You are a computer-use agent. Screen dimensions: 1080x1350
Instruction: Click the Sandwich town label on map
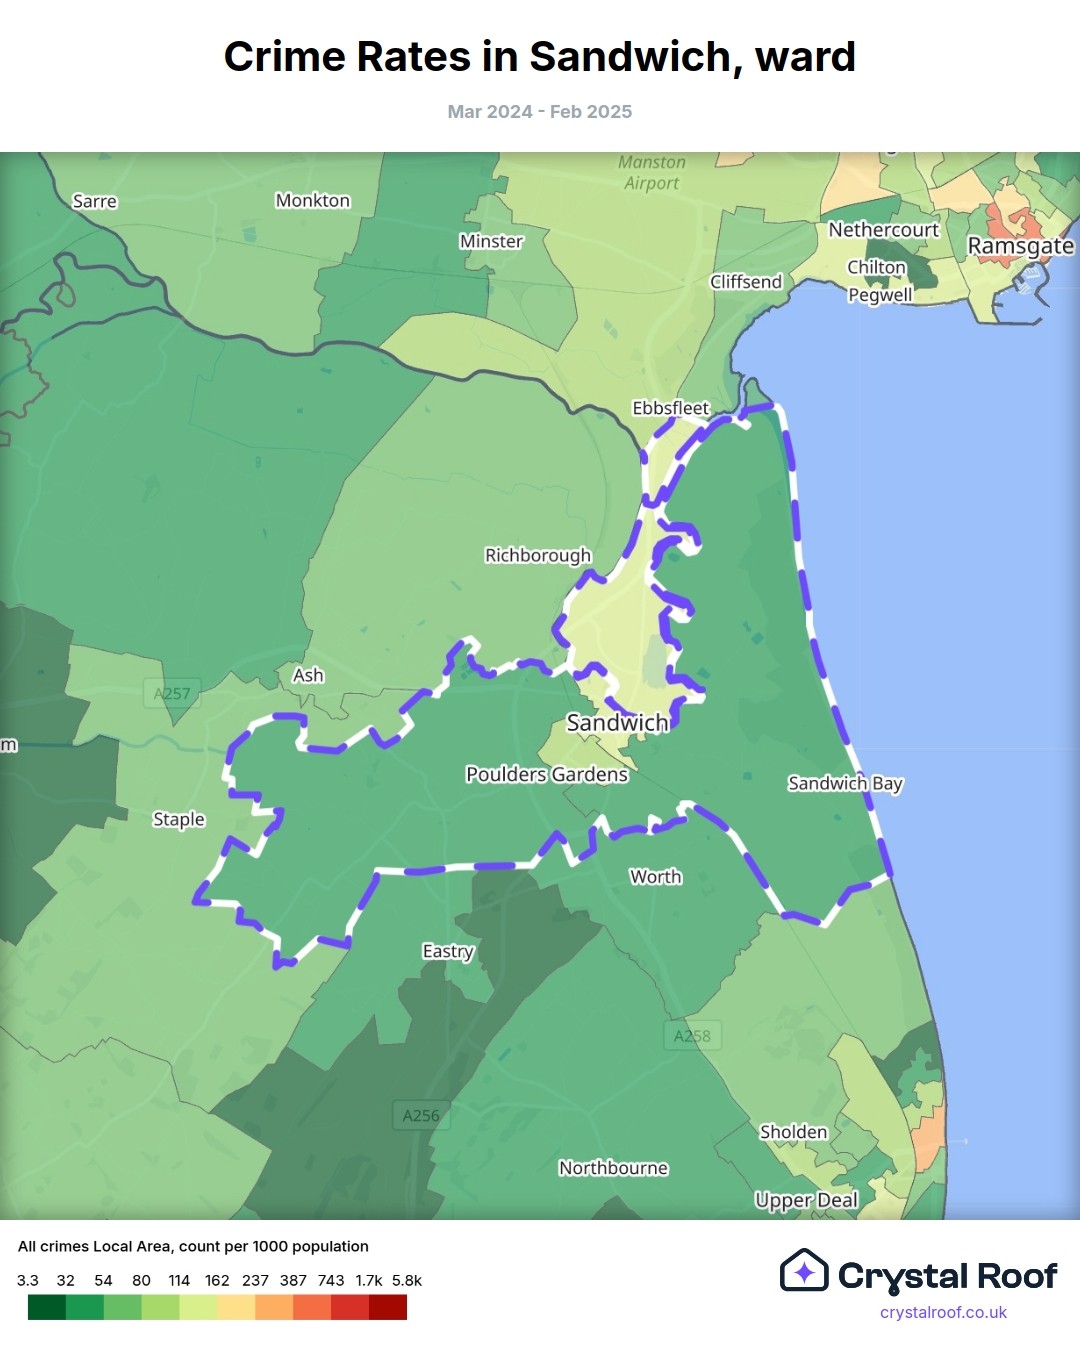[x=617, y=722]
